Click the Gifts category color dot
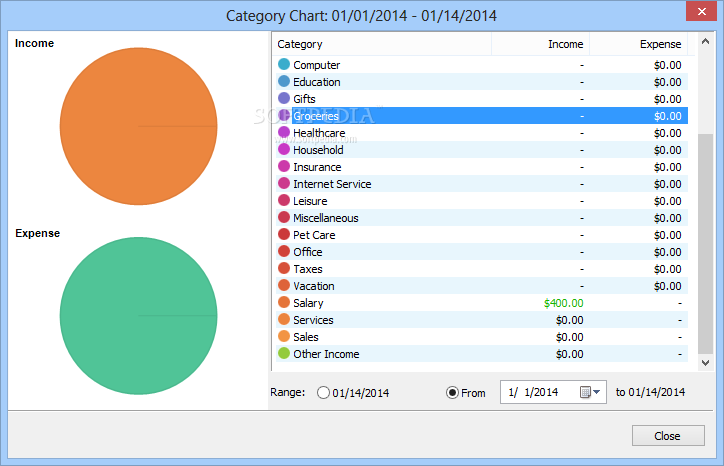Screen dimensions: 724x466 pos(284,98)
